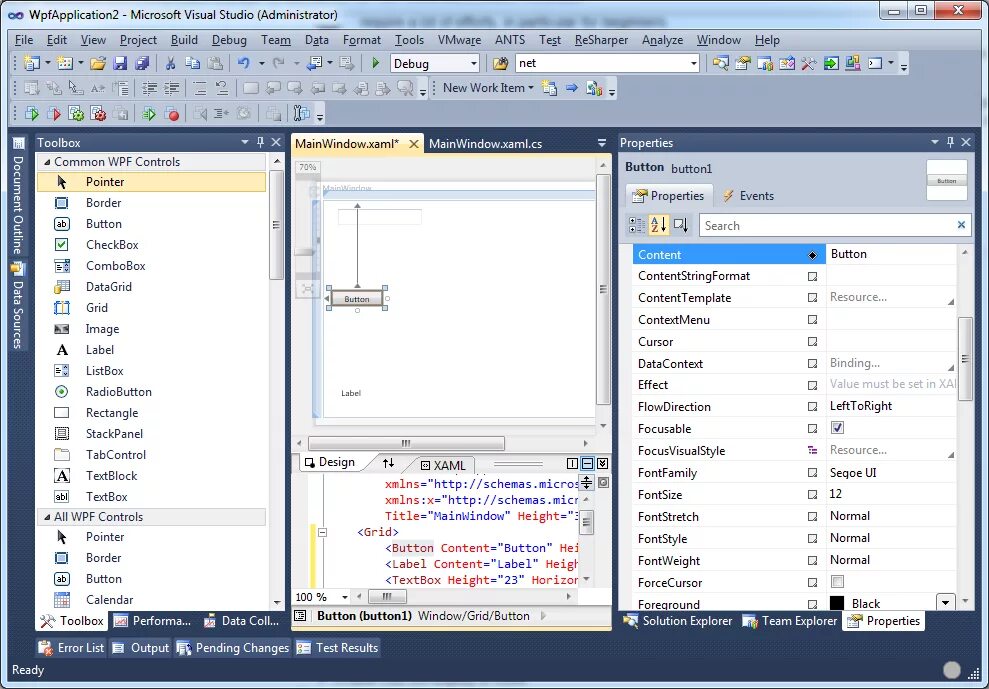Pin the Toolbox panel with auto-hide icon
989x689 pixels.
[260, 143]
